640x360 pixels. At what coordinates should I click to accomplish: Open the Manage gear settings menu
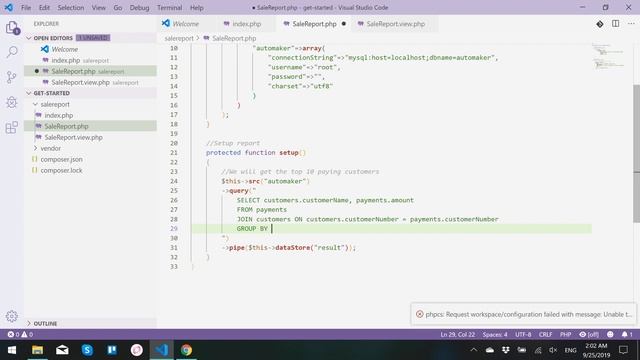(x=12, y=316)
